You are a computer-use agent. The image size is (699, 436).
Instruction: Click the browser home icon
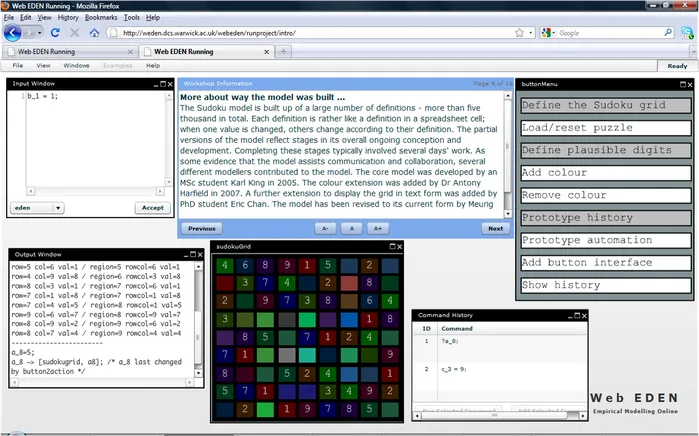click(x=93, y=33)
